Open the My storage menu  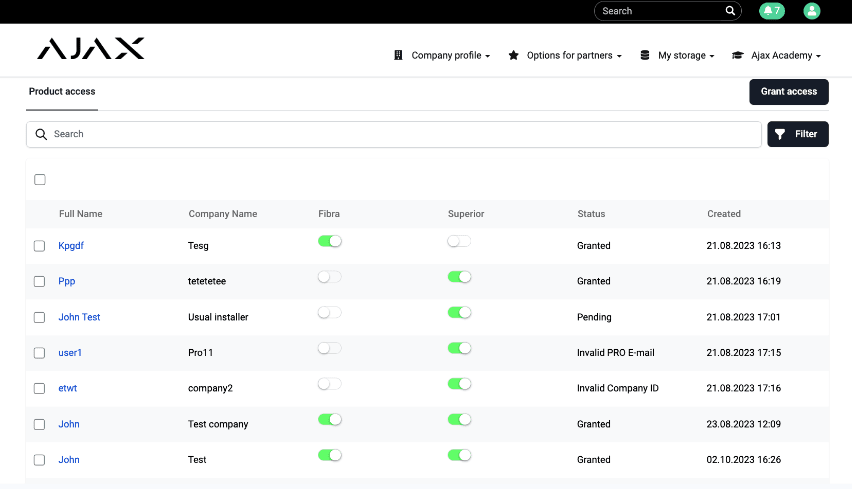tap(686, 56)
